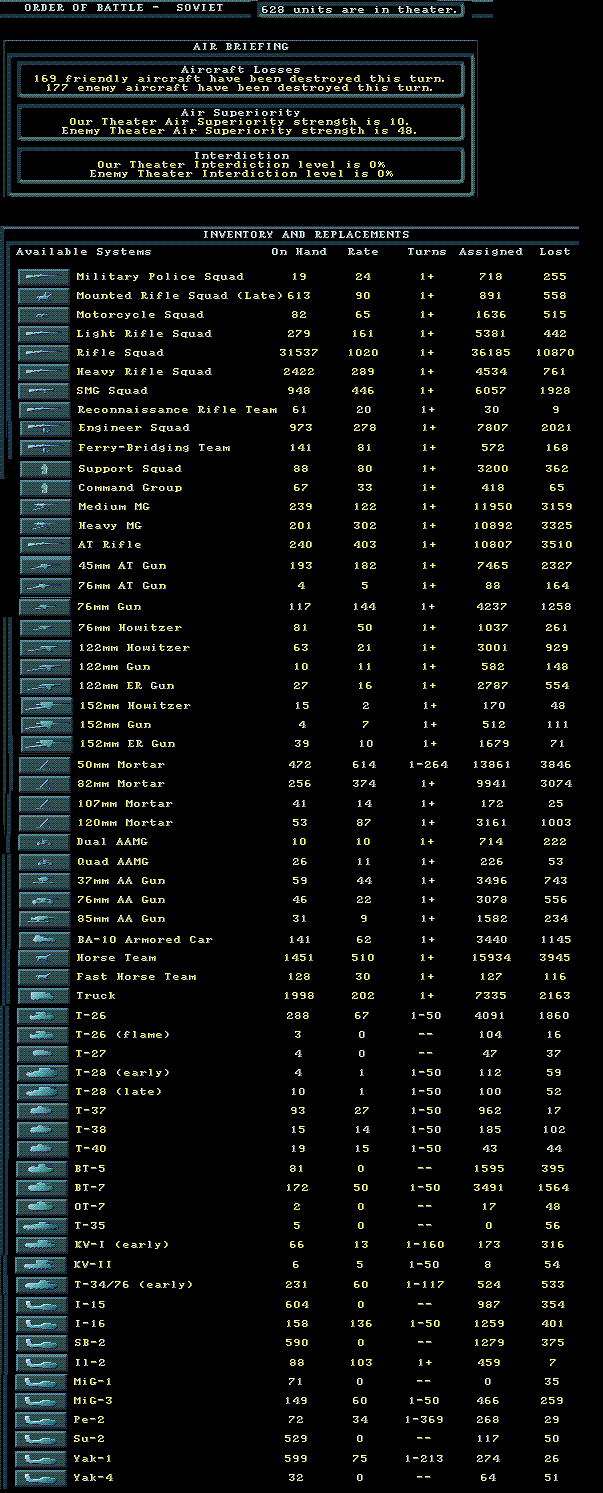Image resolution: width=603 pixels, height=1493 pixels.
Task: Select the T-34/76 (early) icon
Action: click(x=44, y=1285)
